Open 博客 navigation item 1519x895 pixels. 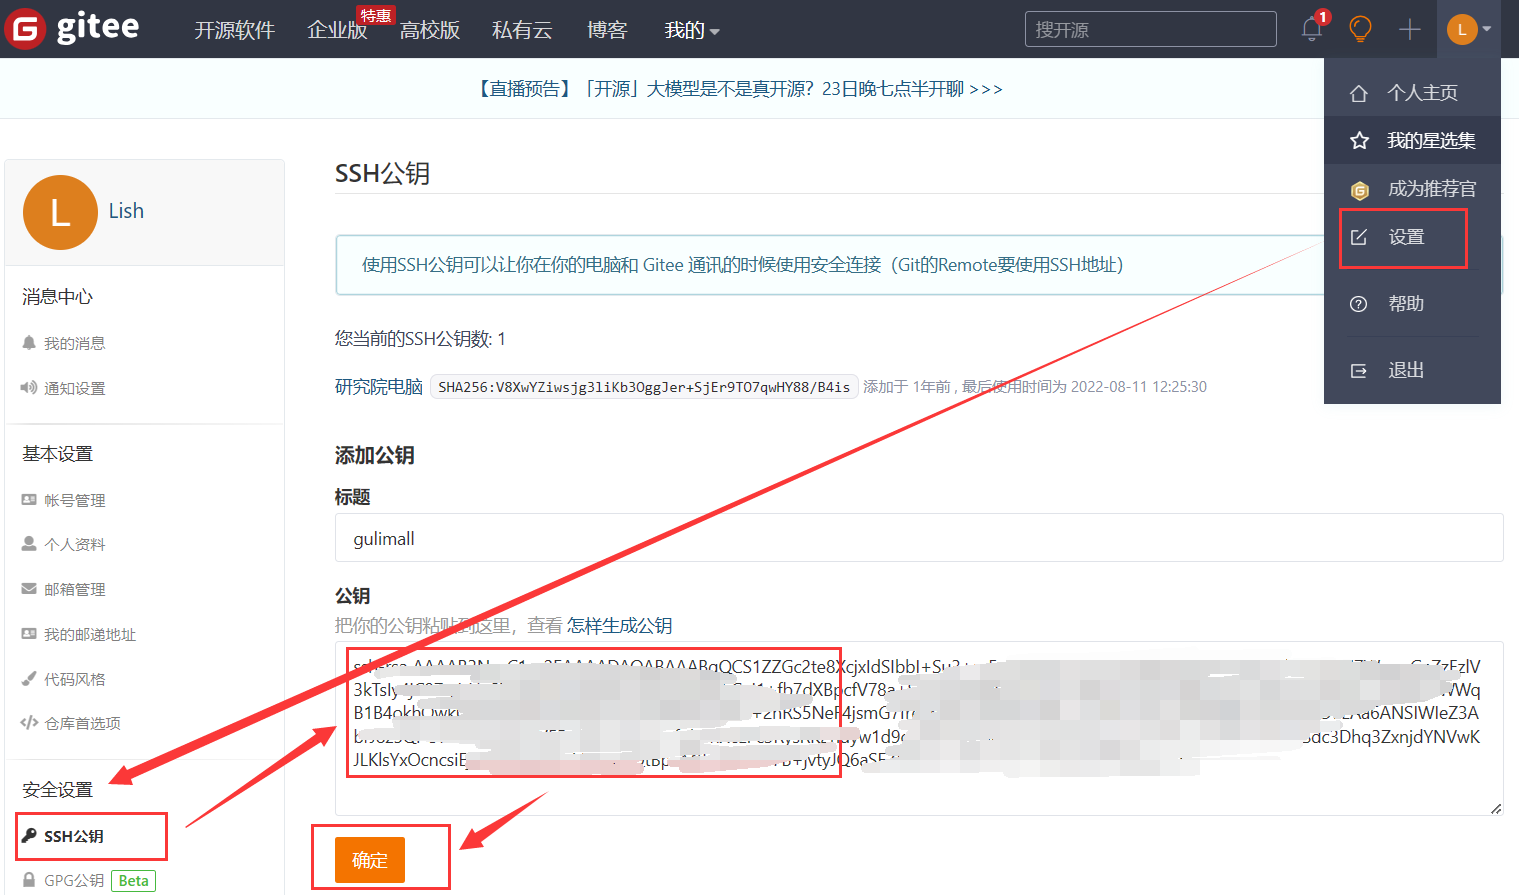(x=607, y=30)
